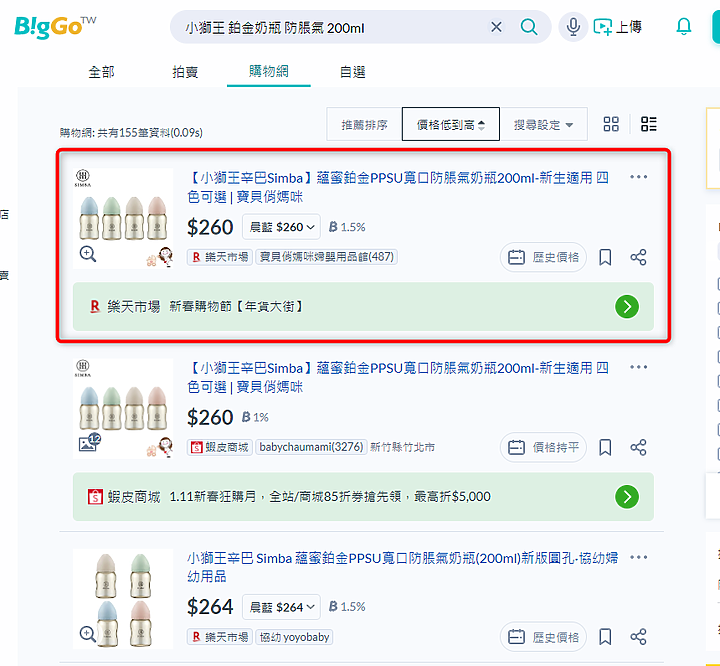
Task: Open more options for first 樂天市場 product
Action: pos(638,177)
